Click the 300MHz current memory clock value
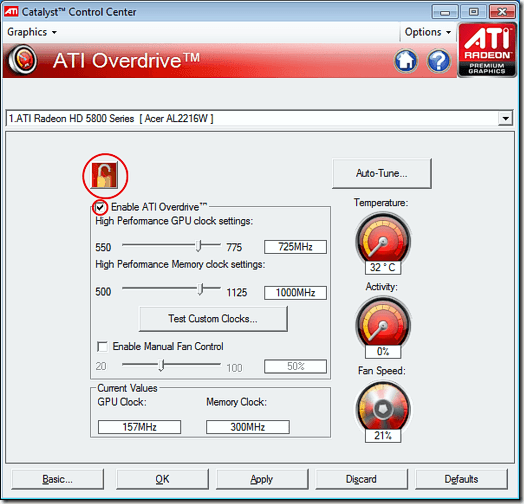The height and width of the screenshot is (504, 524). (248, 427)
